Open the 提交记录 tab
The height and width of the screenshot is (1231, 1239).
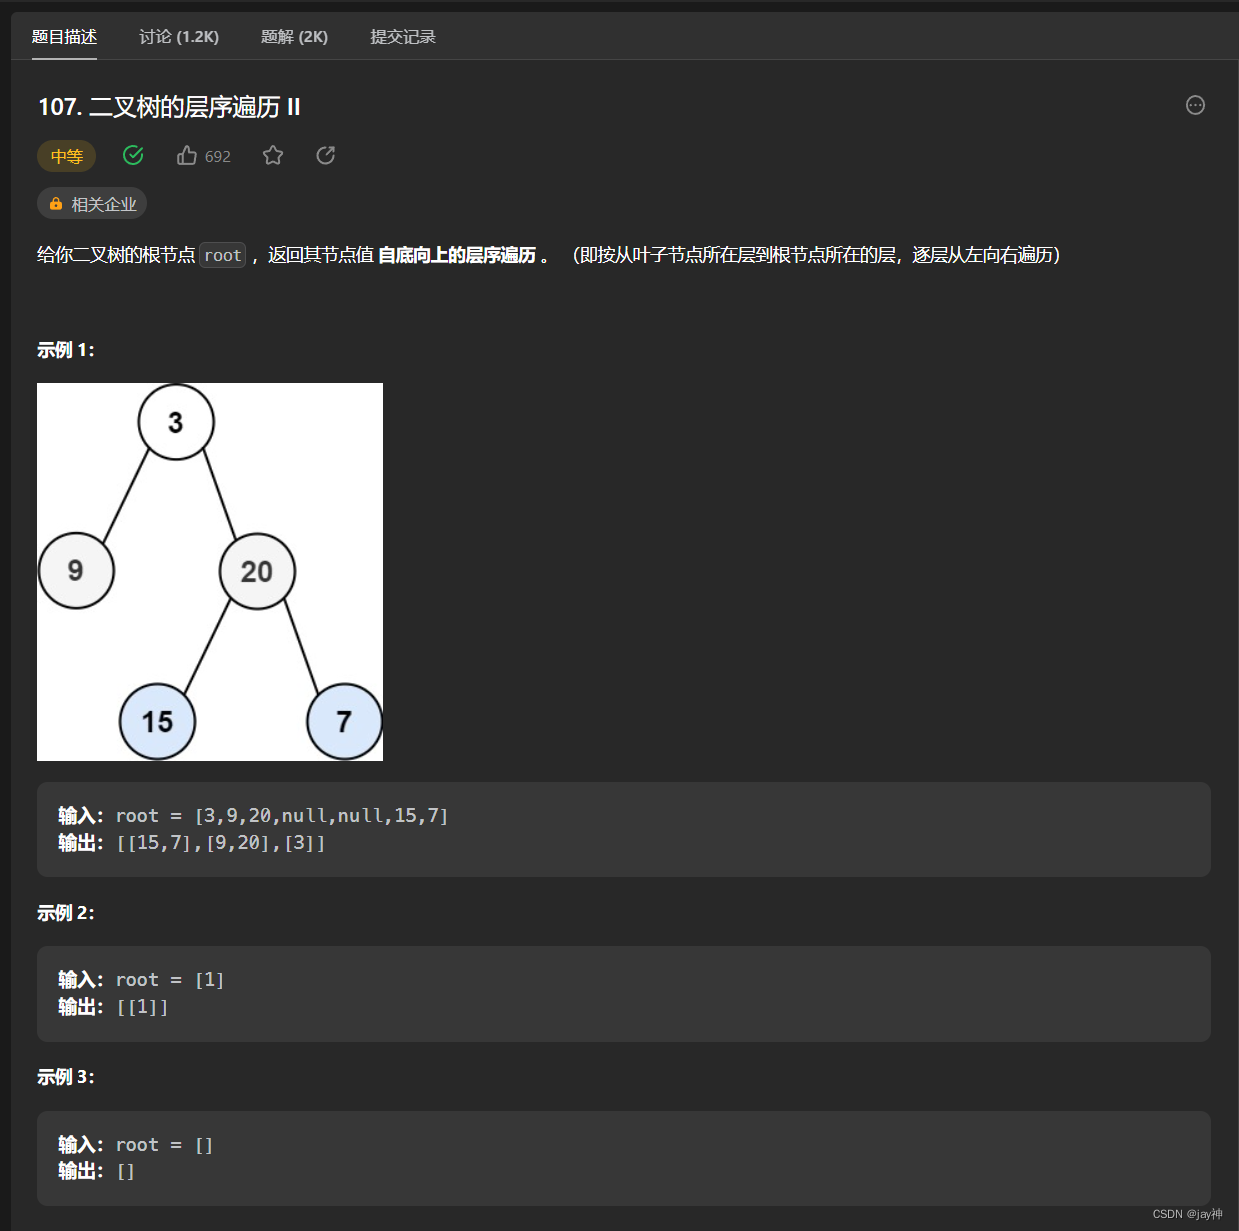[403, 37]
